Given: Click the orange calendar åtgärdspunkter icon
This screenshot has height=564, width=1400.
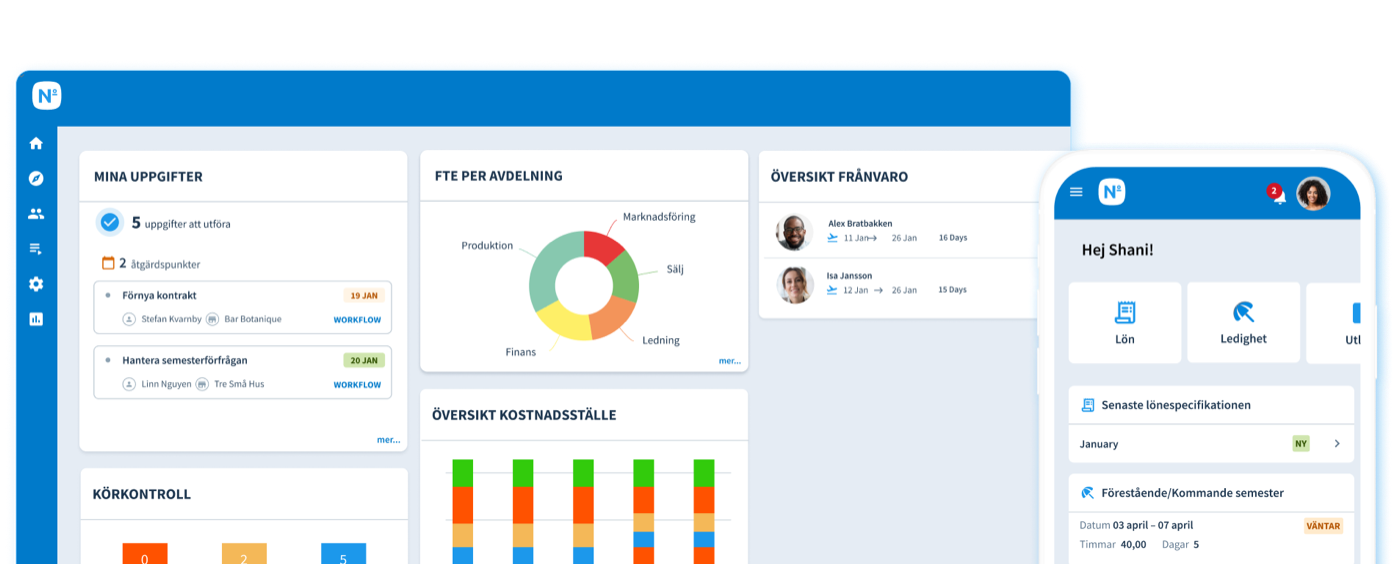Looking at the screenshot, I should tap(108, 263).
